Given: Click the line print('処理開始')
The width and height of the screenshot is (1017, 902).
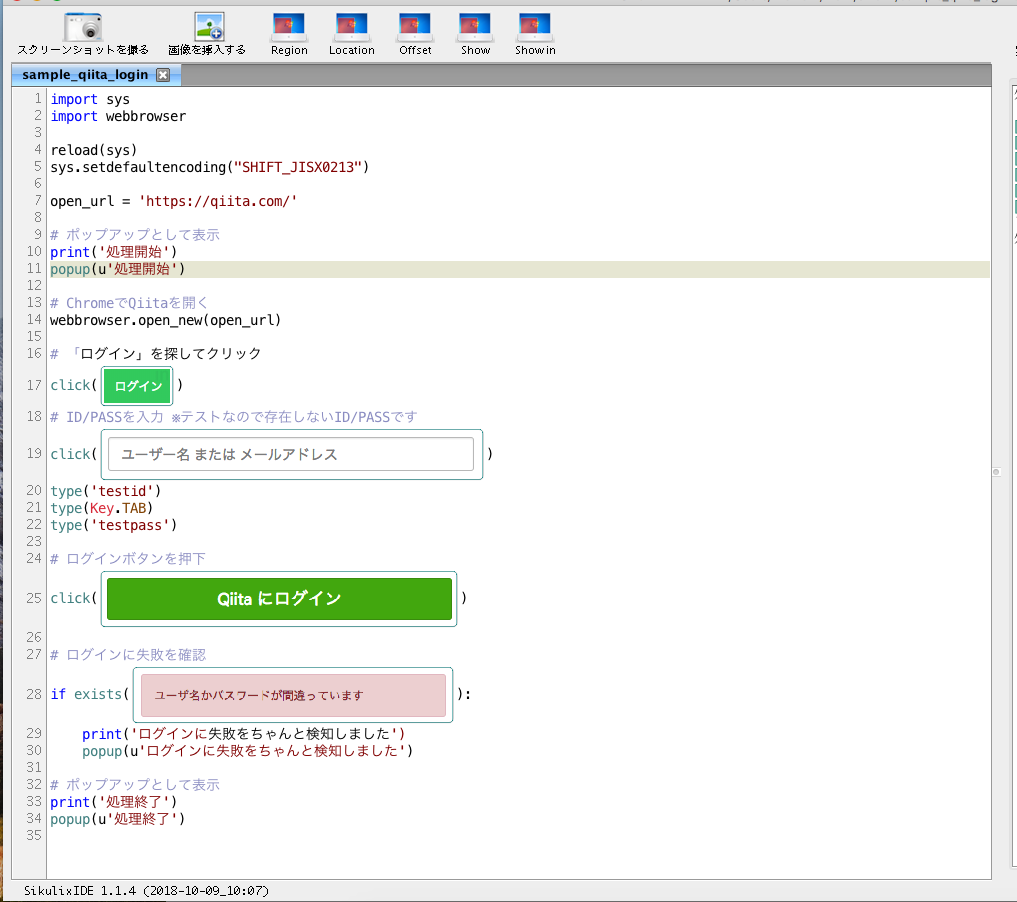Looking at the screenshot, I should (x=114, y=252).
